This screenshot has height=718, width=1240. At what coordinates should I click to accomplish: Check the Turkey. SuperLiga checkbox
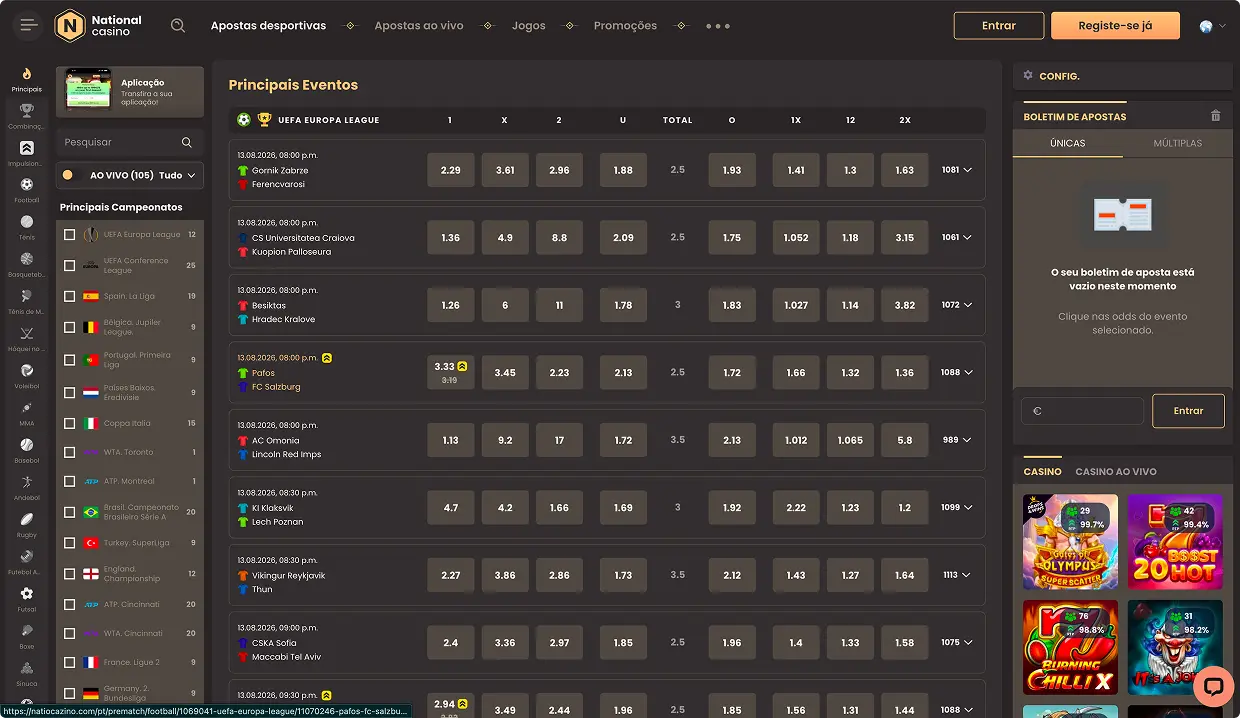pyautogui.click(x=69, y=543)
